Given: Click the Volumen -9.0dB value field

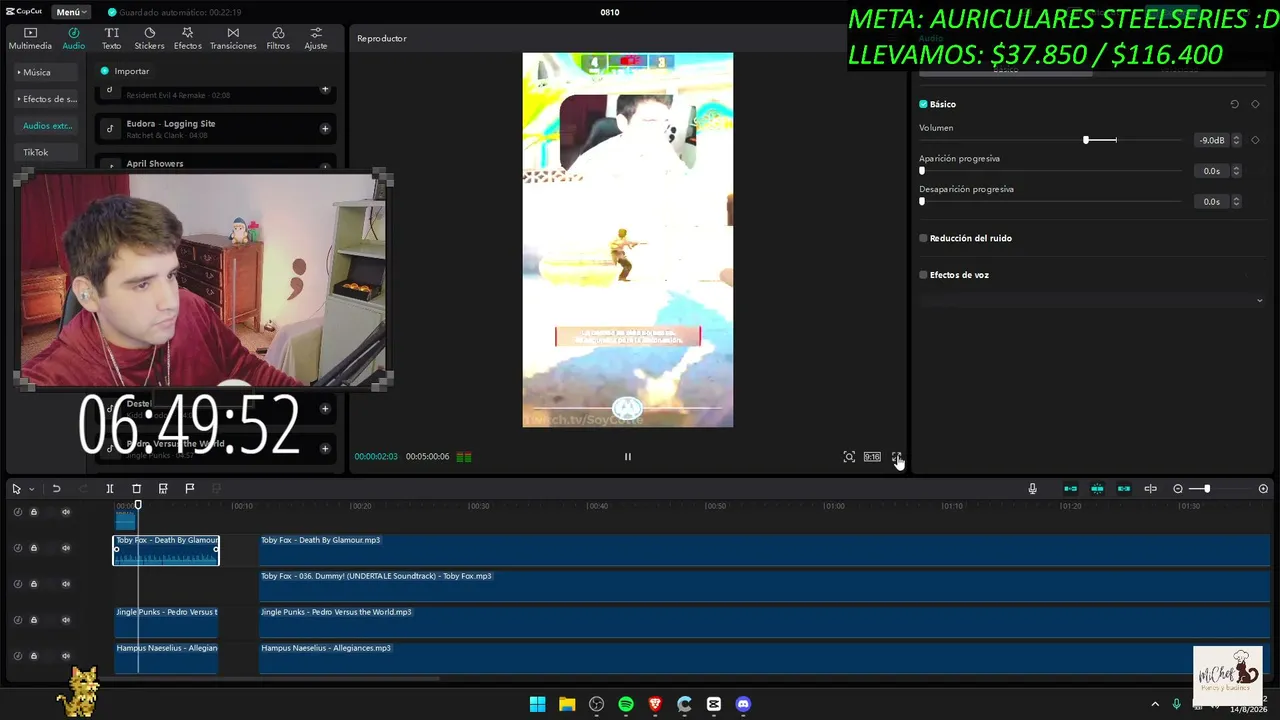Looking at the screenshot, I should tap(1212, 141).
